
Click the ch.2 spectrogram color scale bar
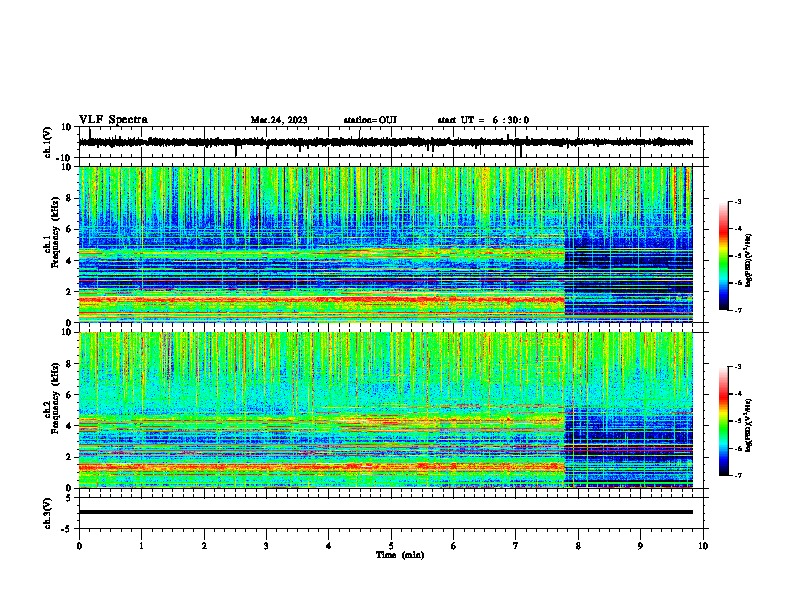click(723, 421)
